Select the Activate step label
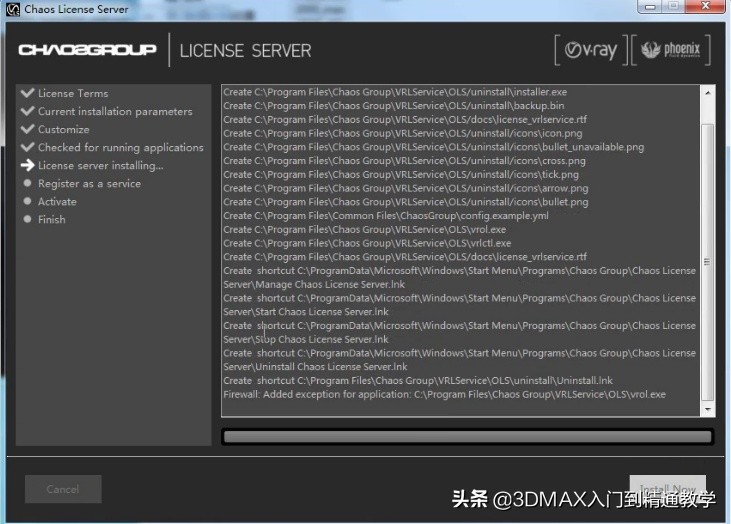The image size is (731, 524). [57, 201]
